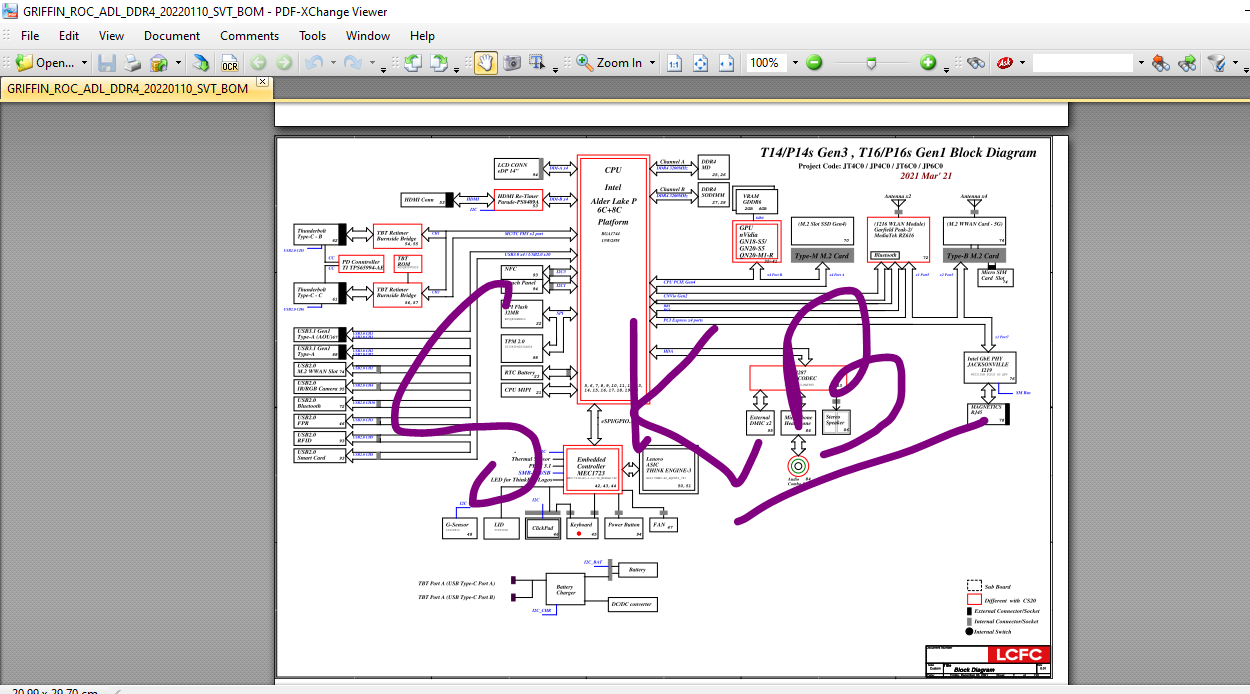The height and width of the screenshot is (694, 1250).
Task: Click the 100% zoom level field
Action: [x=766, y=63]
